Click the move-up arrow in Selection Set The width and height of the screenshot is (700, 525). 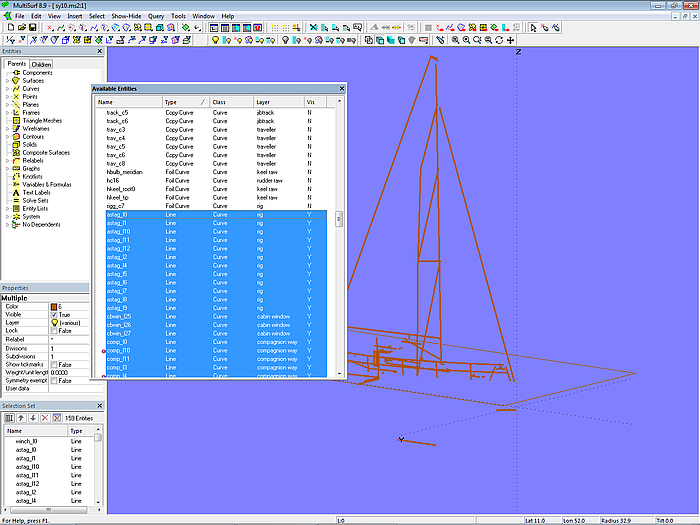[x=19, y=417]
